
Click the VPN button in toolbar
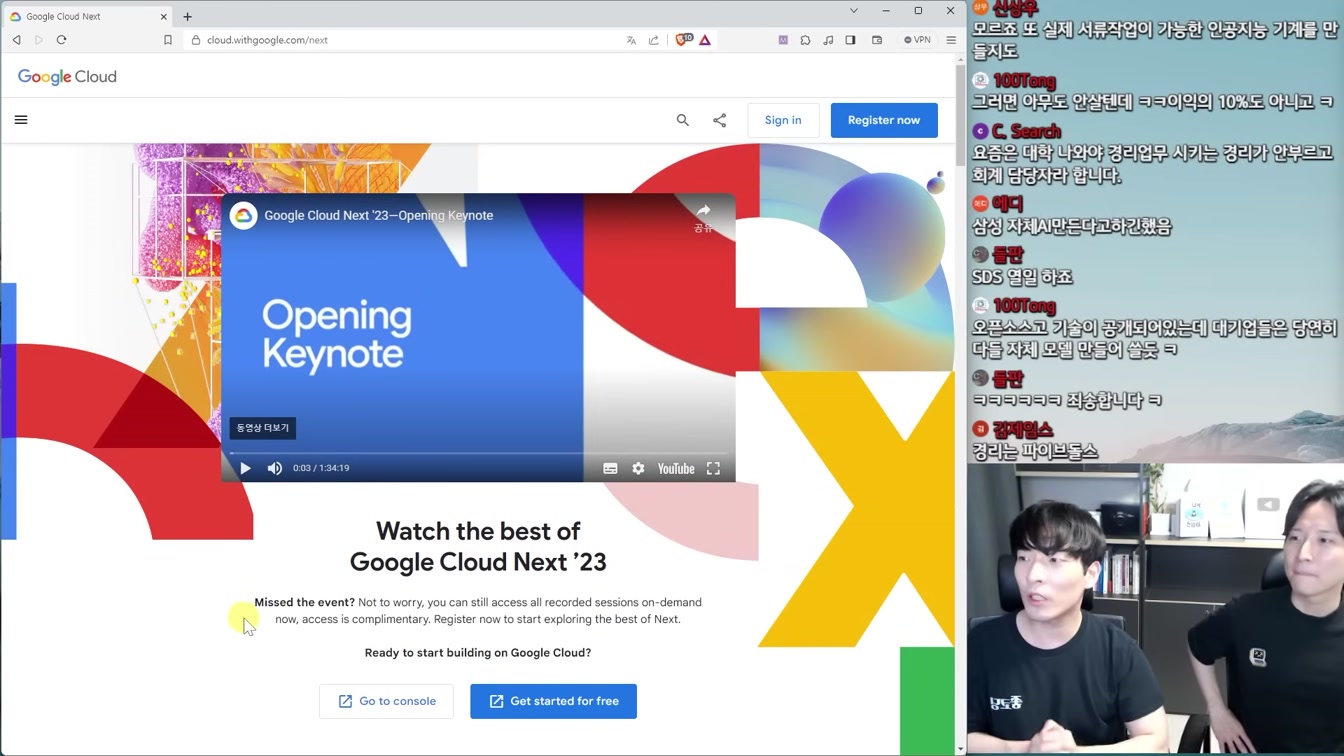917,40
